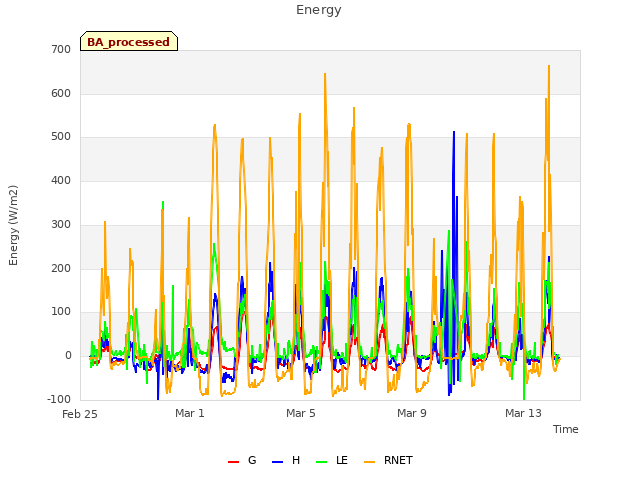Viewport: 640px width, 480px height.
Task: Click the 200 y-axis tick label
Action: [x=61, y=269]
